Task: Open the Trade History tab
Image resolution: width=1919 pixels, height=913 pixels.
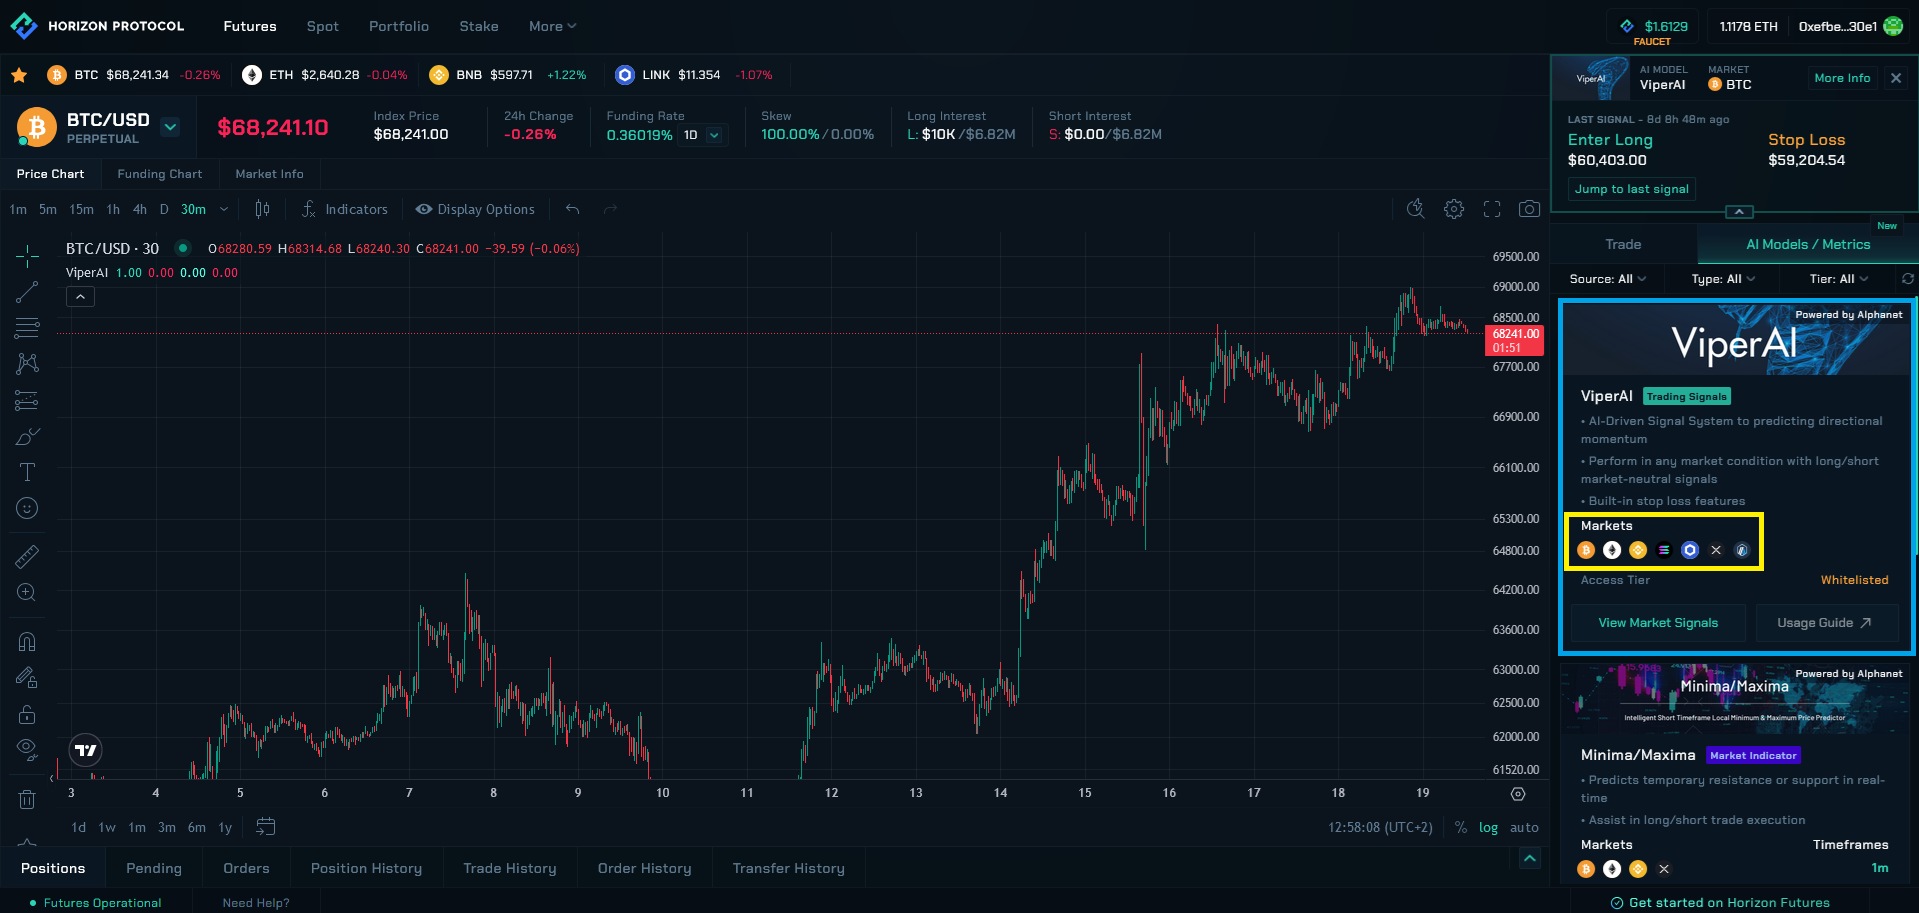Action: [x=509, y=868]
